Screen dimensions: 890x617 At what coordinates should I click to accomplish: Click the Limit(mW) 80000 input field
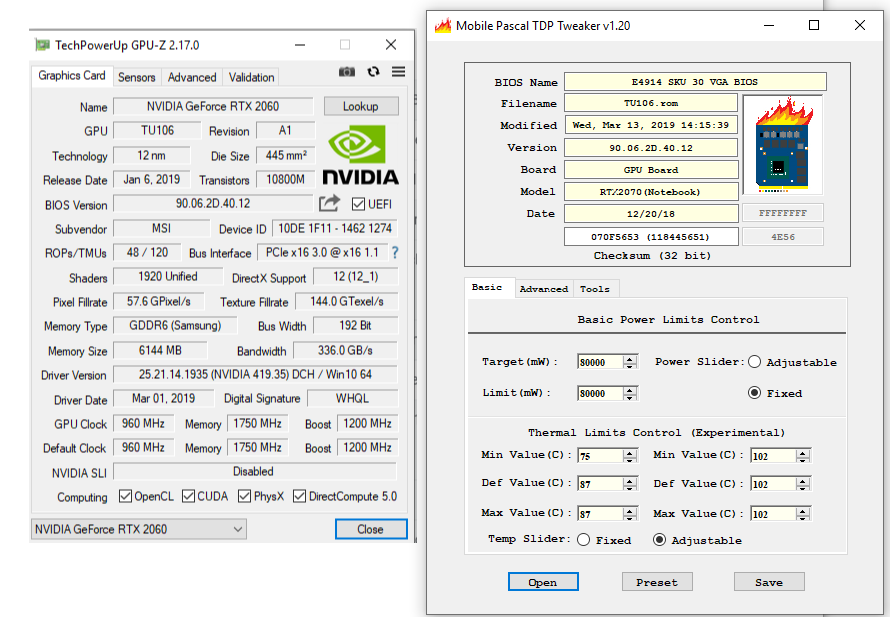click(600, 393)
